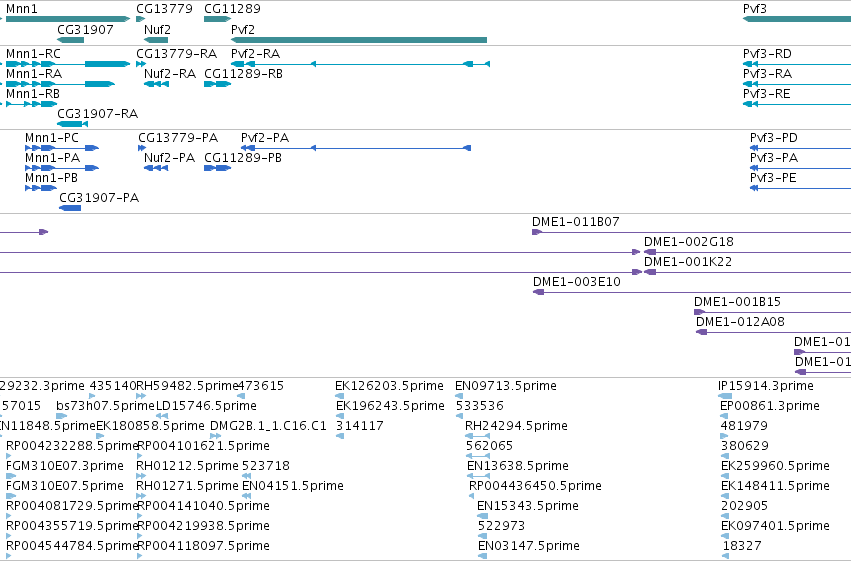Click the DME1-011B07 clone label
851x561 pixels.
575,222
